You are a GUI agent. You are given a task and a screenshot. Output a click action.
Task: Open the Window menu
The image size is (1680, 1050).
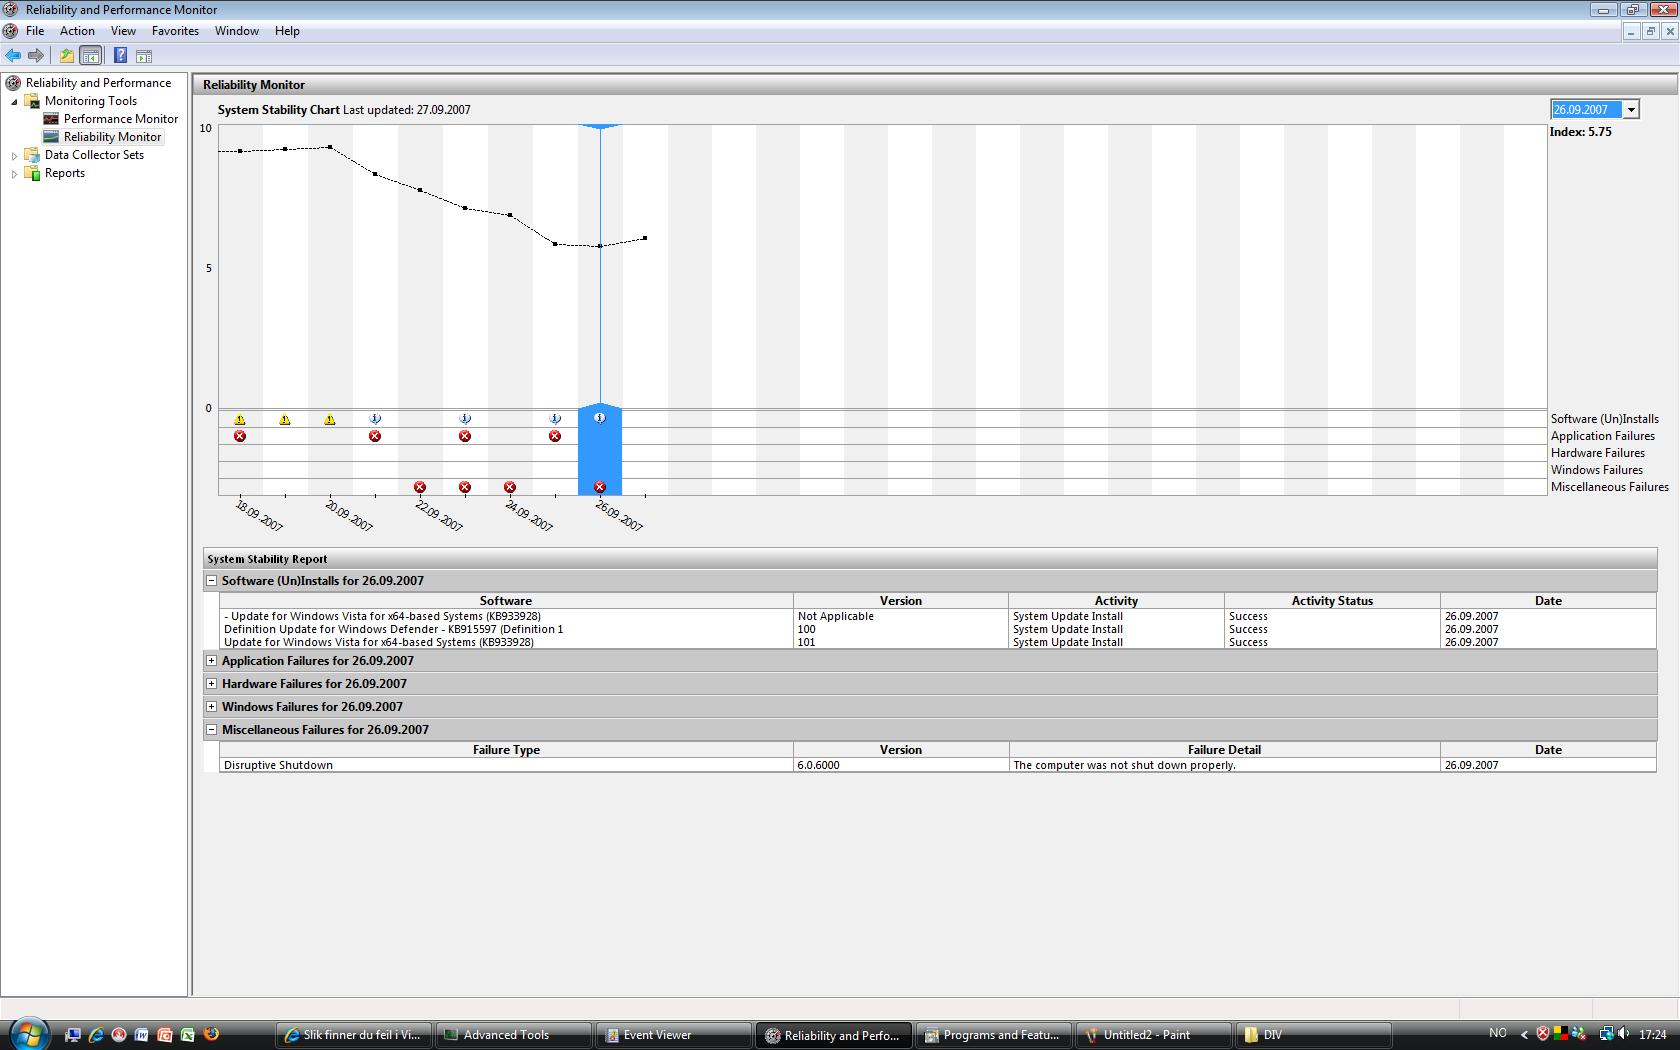coord(237,31)
